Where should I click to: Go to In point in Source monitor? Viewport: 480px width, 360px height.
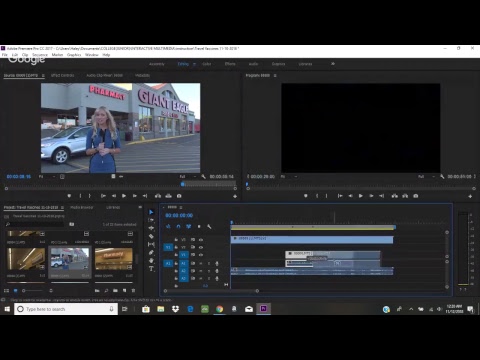[103, 196]
